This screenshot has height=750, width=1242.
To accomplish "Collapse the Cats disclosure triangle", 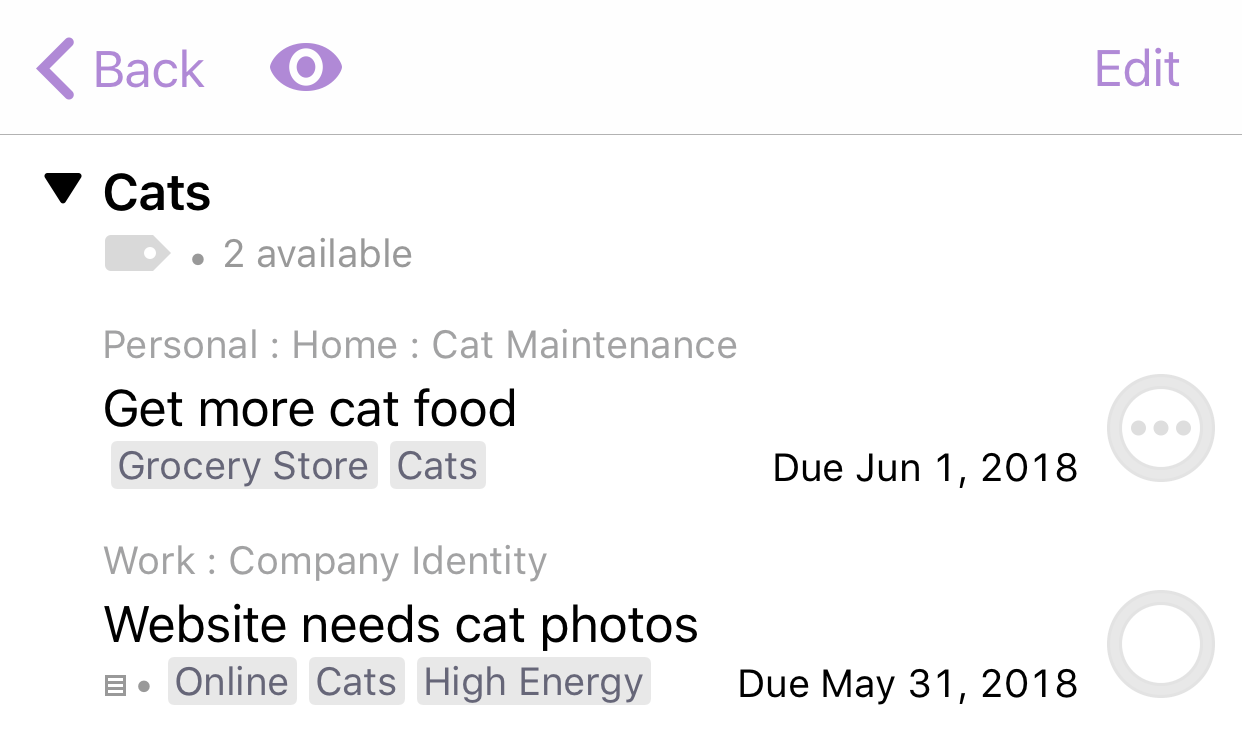I will [63, 189].
